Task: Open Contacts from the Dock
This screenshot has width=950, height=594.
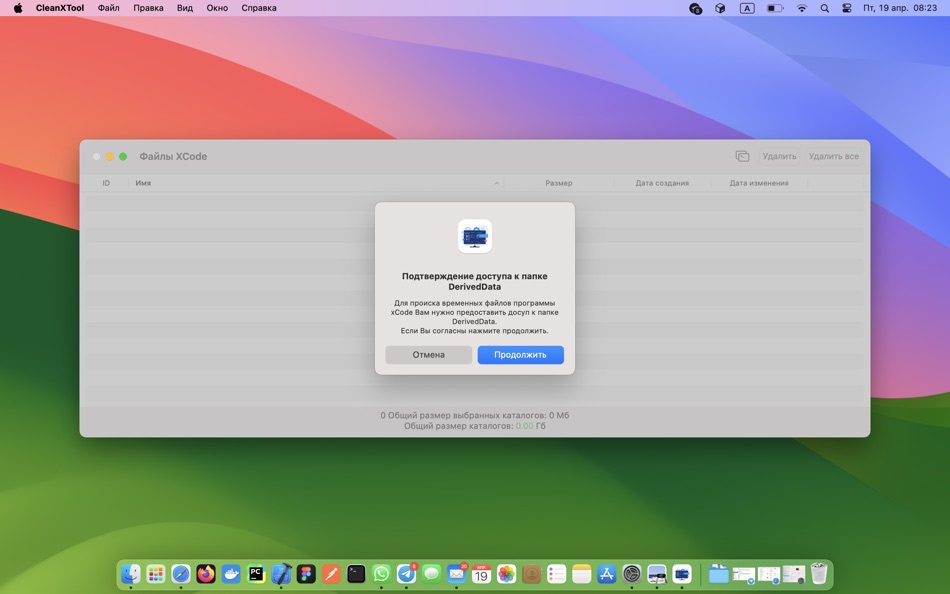Action: [531, 573]
